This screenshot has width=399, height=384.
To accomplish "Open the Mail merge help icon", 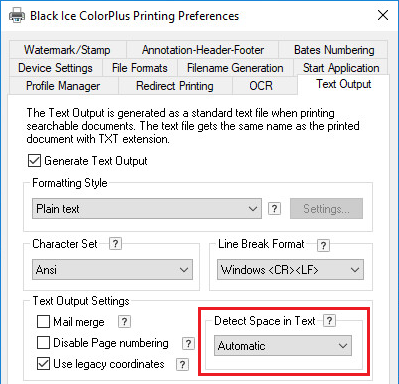I will coord(124,322).
